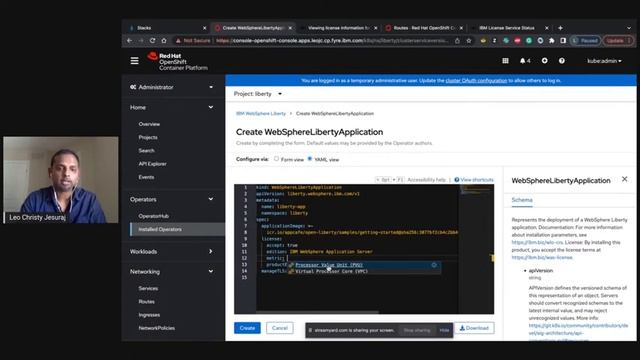Select the Form view radio button
This screenshot has width=640, height=360.
[276, 159]
